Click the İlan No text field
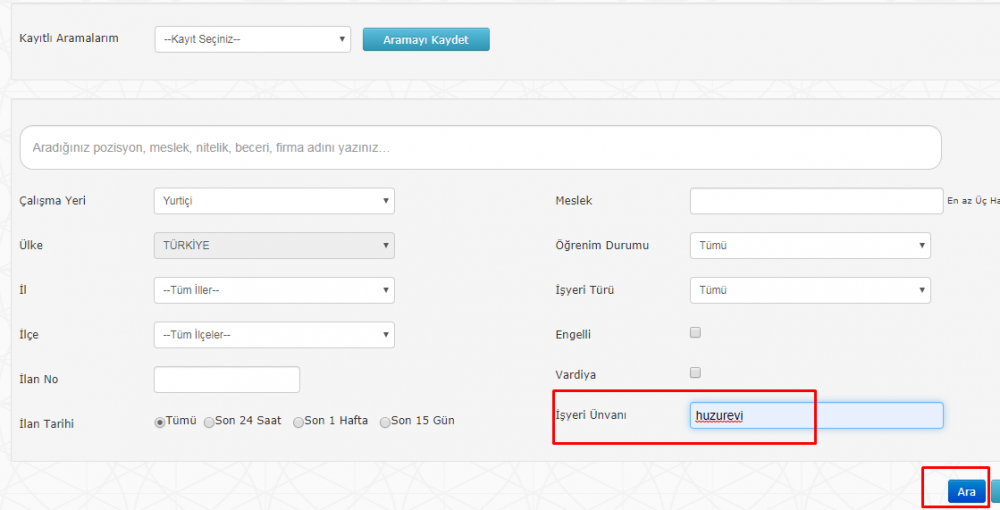1000x510 pixels. 226,379
